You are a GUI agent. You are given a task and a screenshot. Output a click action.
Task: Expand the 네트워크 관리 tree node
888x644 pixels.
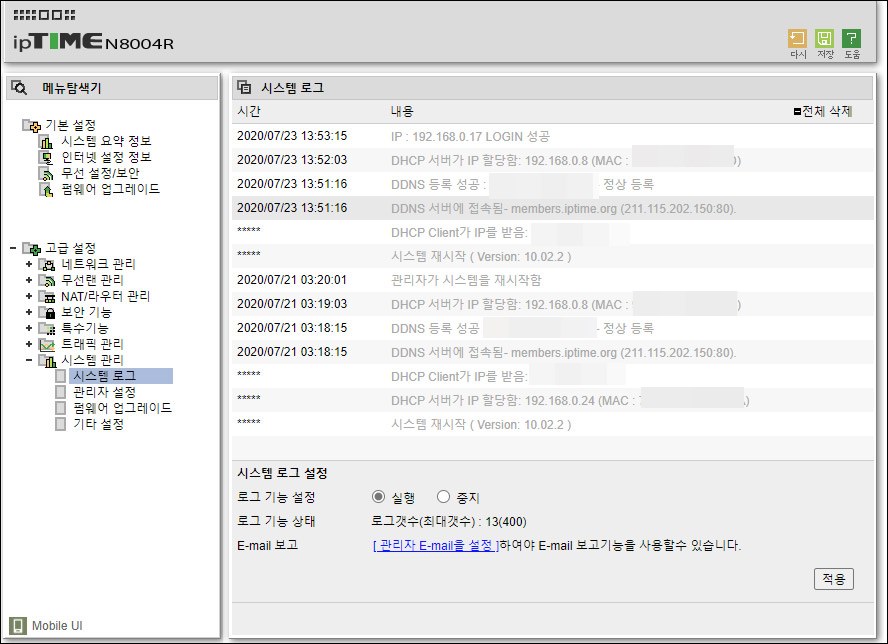pyautogui.click(x=29, y=264)
